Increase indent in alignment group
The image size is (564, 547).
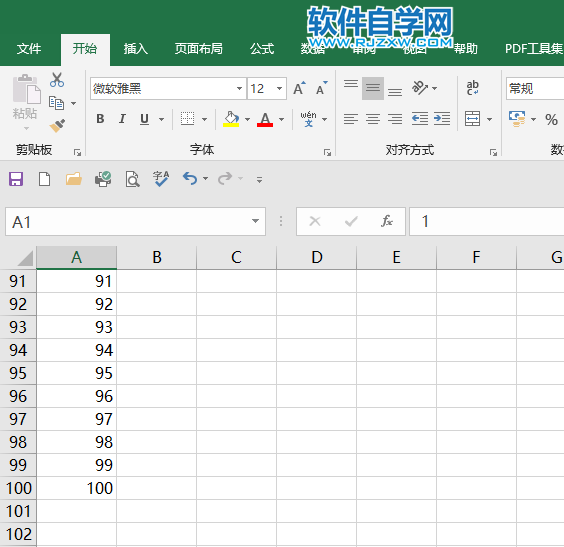[x=442, y=118]
